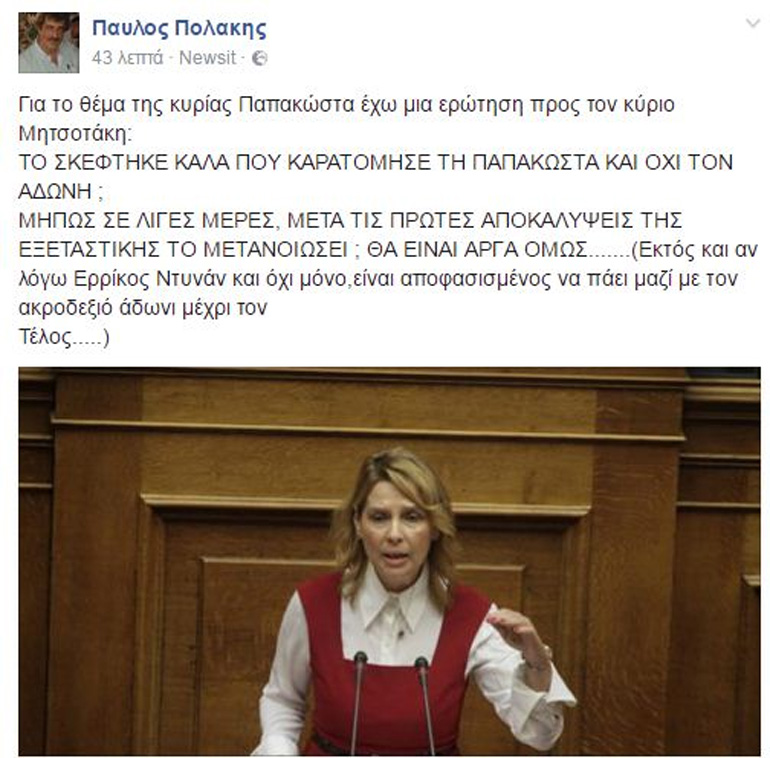Click the right microphone in the photo
Image resolution: width=770 pixels, height=758 pixels.
pyautogui.click(x=426, y=704)
